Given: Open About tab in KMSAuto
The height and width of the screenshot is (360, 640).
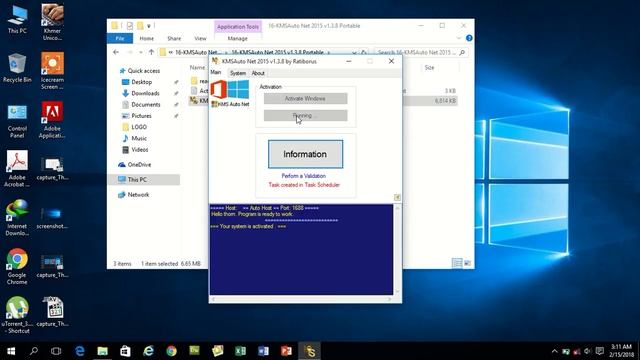Looking at the screenshot, I should coord(258,73).
